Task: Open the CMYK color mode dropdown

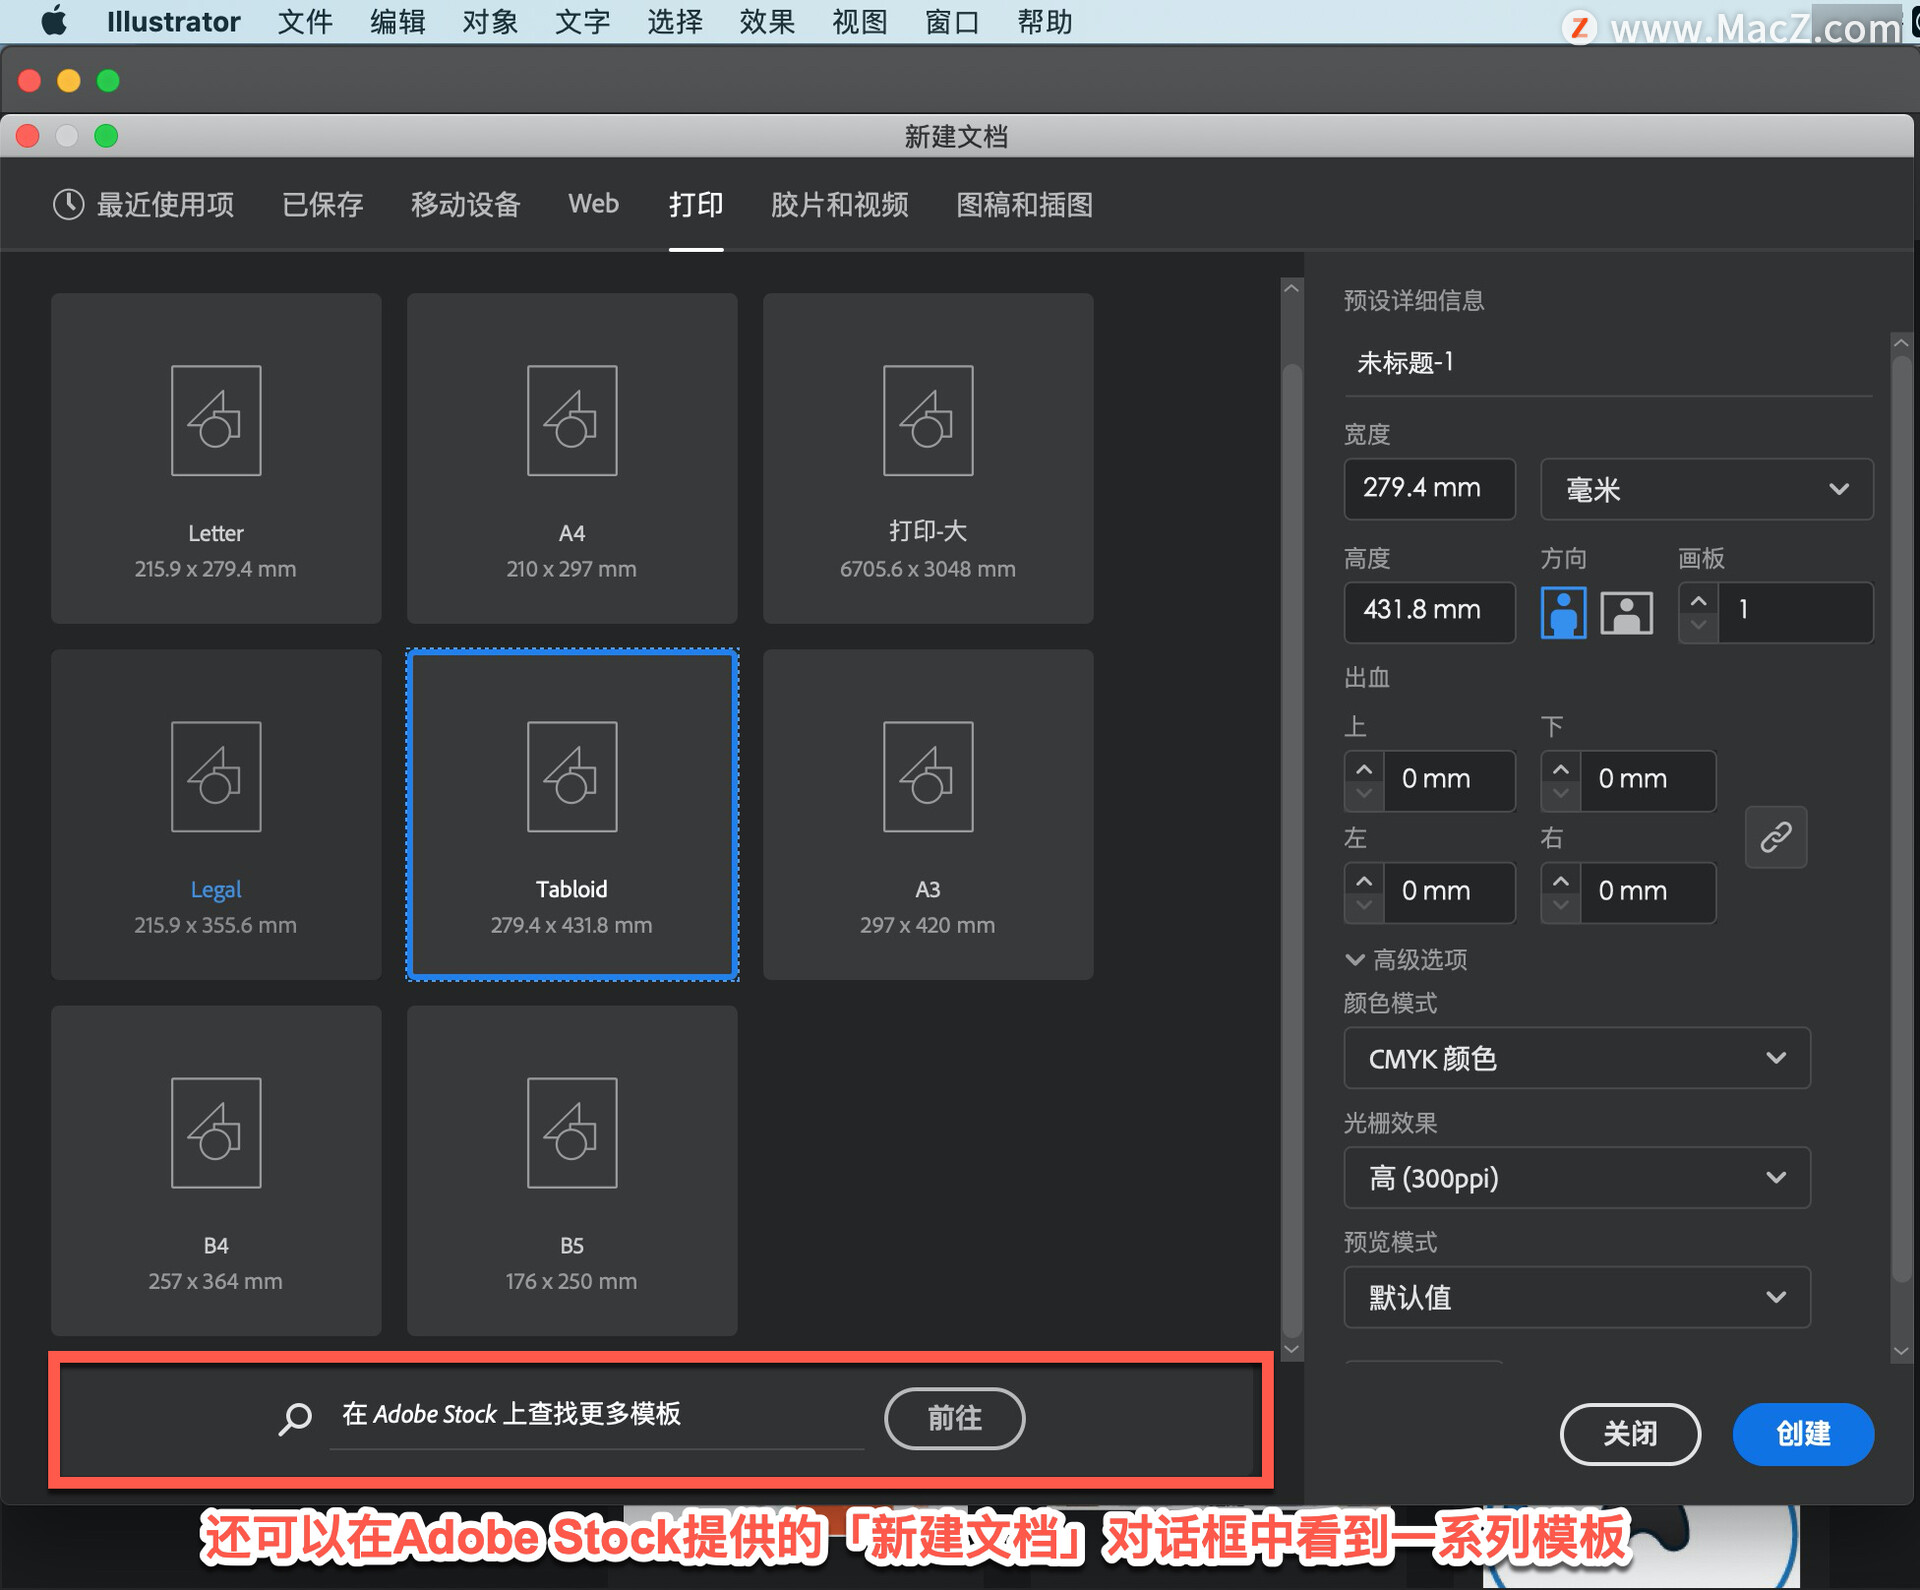Action: 1576,1058
